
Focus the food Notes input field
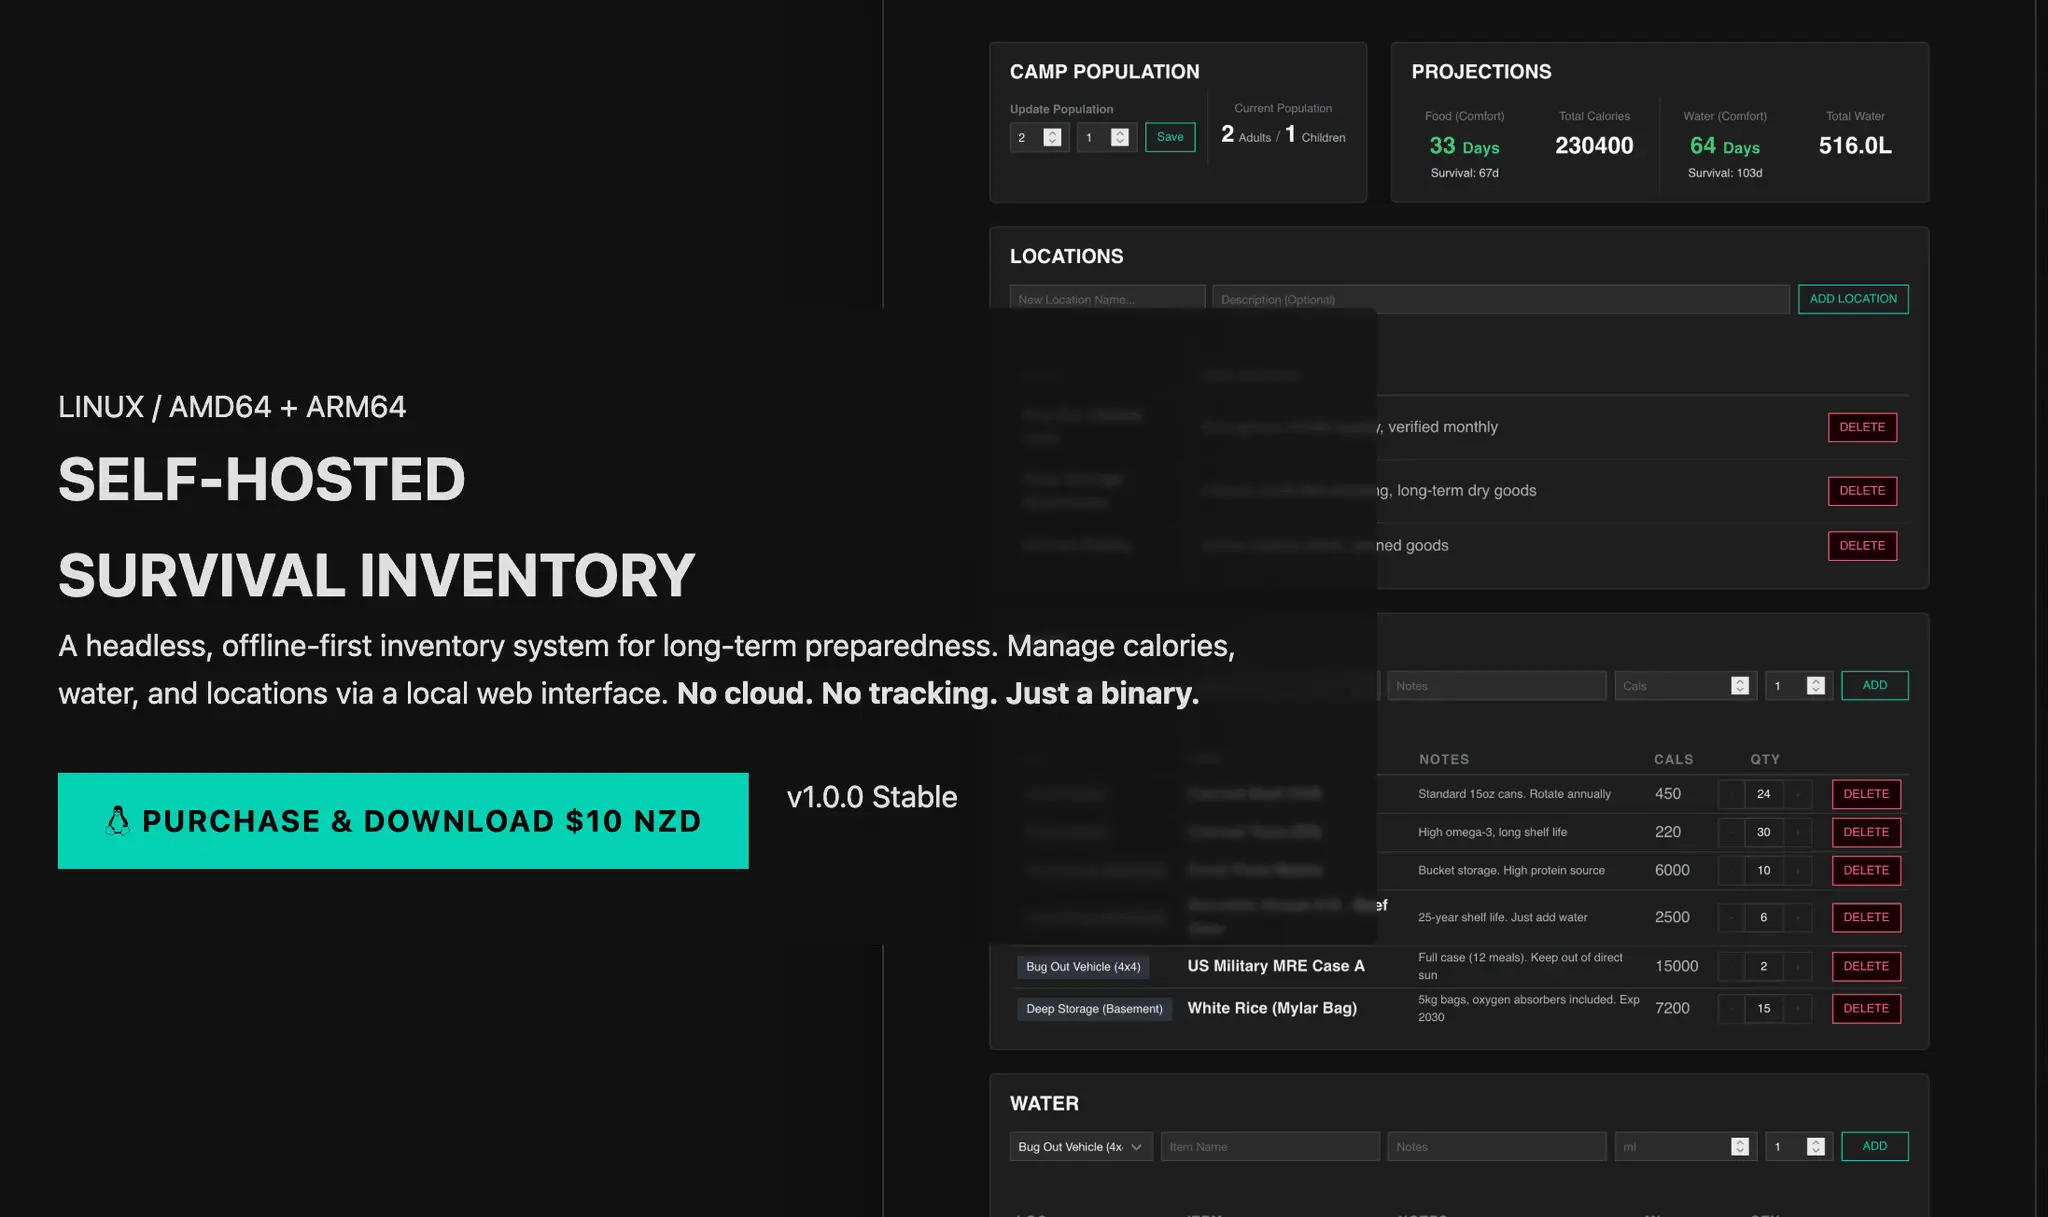pyautogui.click(x=1496, y=685)
